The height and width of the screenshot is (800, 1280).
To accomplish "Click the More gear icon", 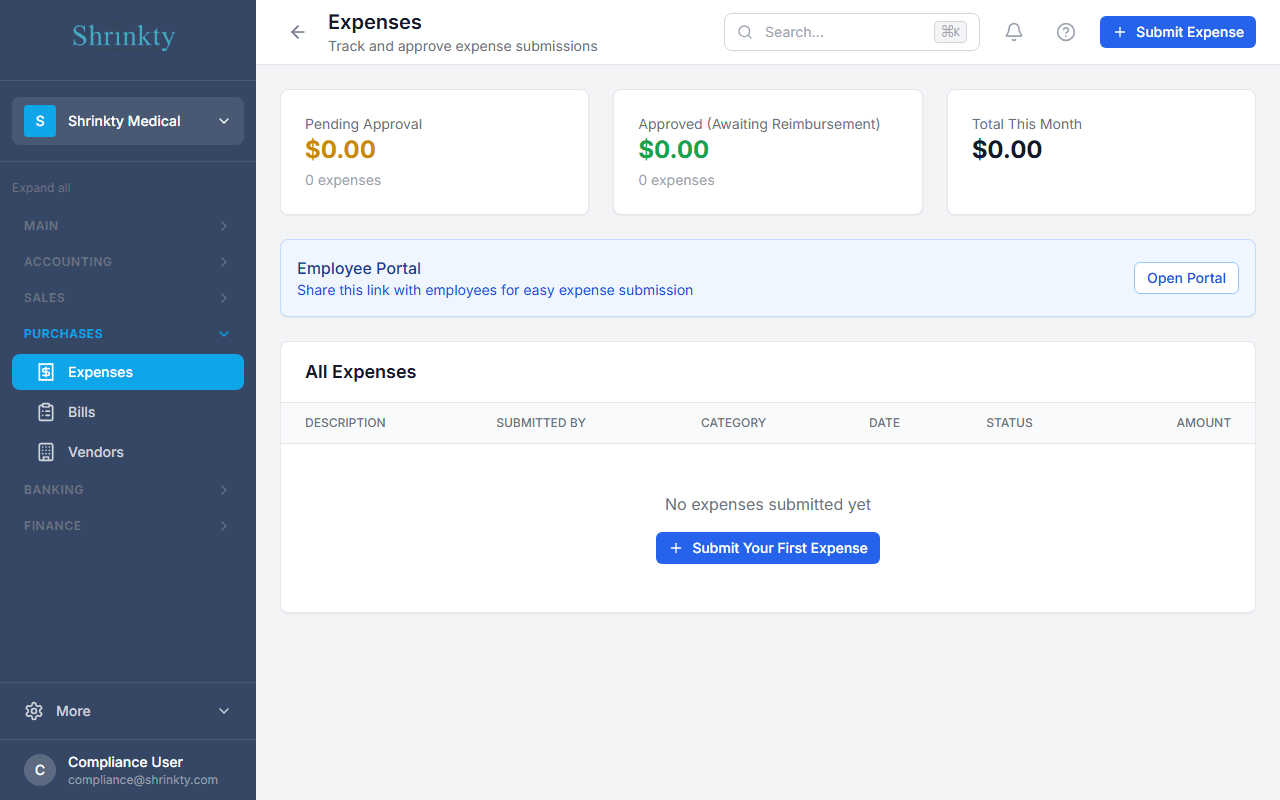I will click(x=34, y=711).
